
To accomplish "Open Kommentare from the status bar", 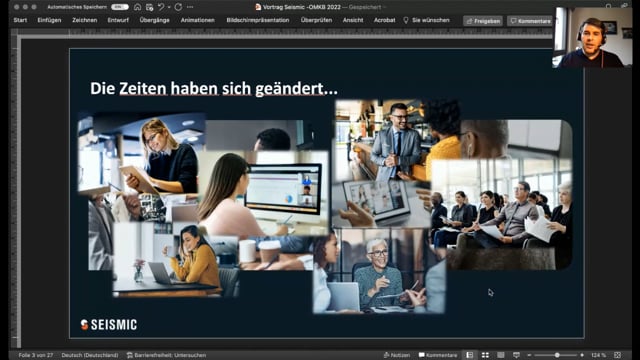I will pyautogui.click(x=438, y=355).
